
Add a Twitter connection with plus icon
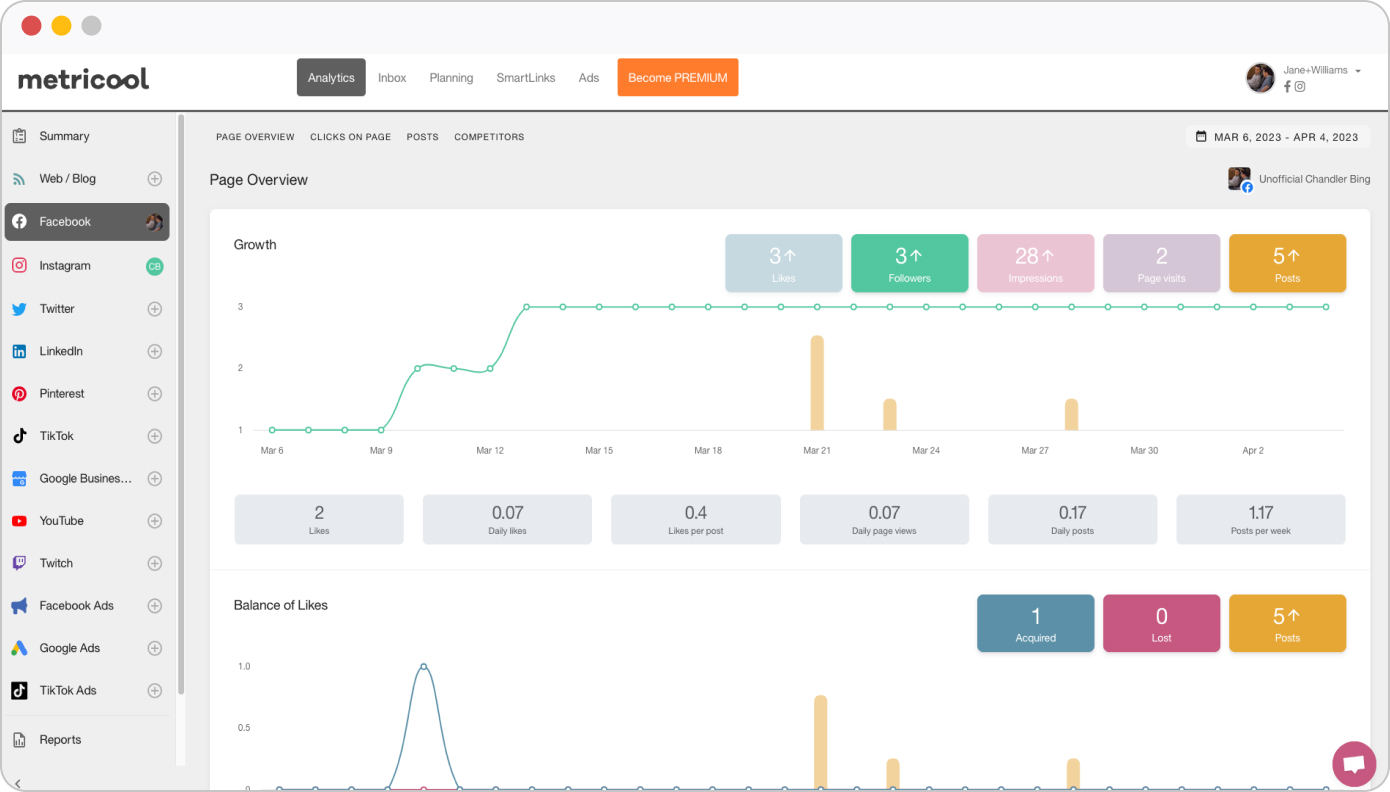(x=155, y=309)
